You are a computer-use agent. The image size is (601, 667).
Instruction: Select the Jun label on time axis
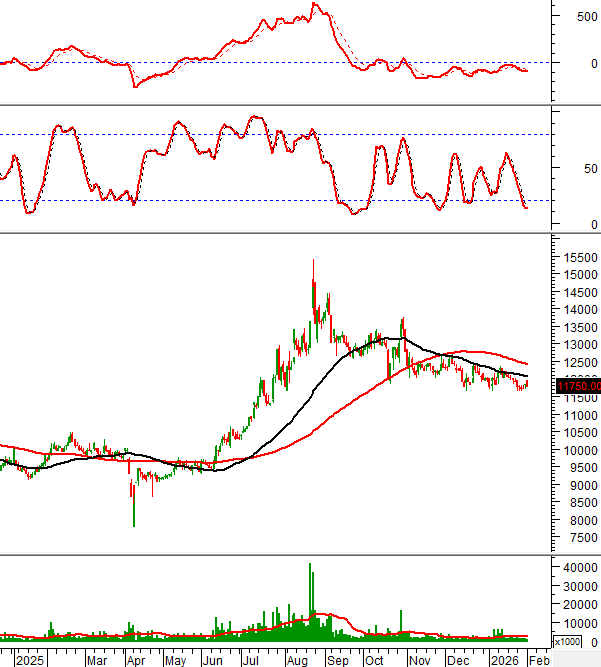pos(212,660)
